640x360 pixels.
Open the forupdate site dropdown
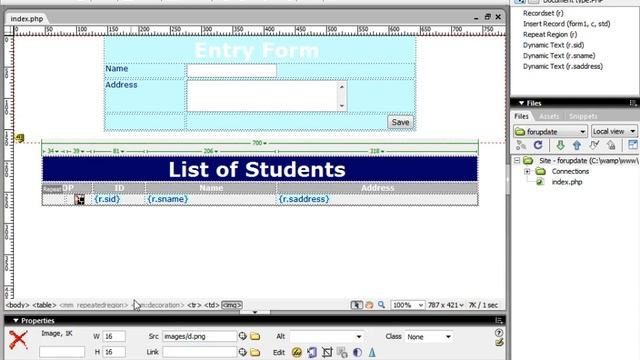click(550, 131)
